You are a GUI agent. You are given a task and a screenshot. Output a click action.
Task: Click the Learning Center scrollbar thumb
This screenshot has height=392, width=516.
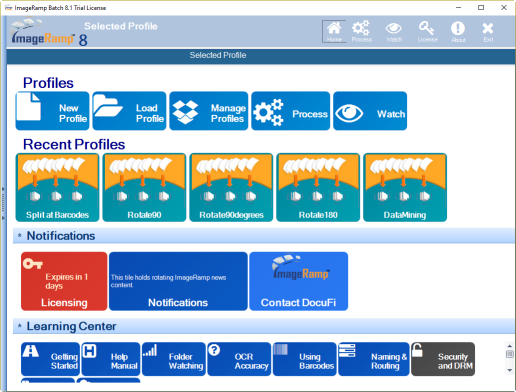click(x=509, y=354)
